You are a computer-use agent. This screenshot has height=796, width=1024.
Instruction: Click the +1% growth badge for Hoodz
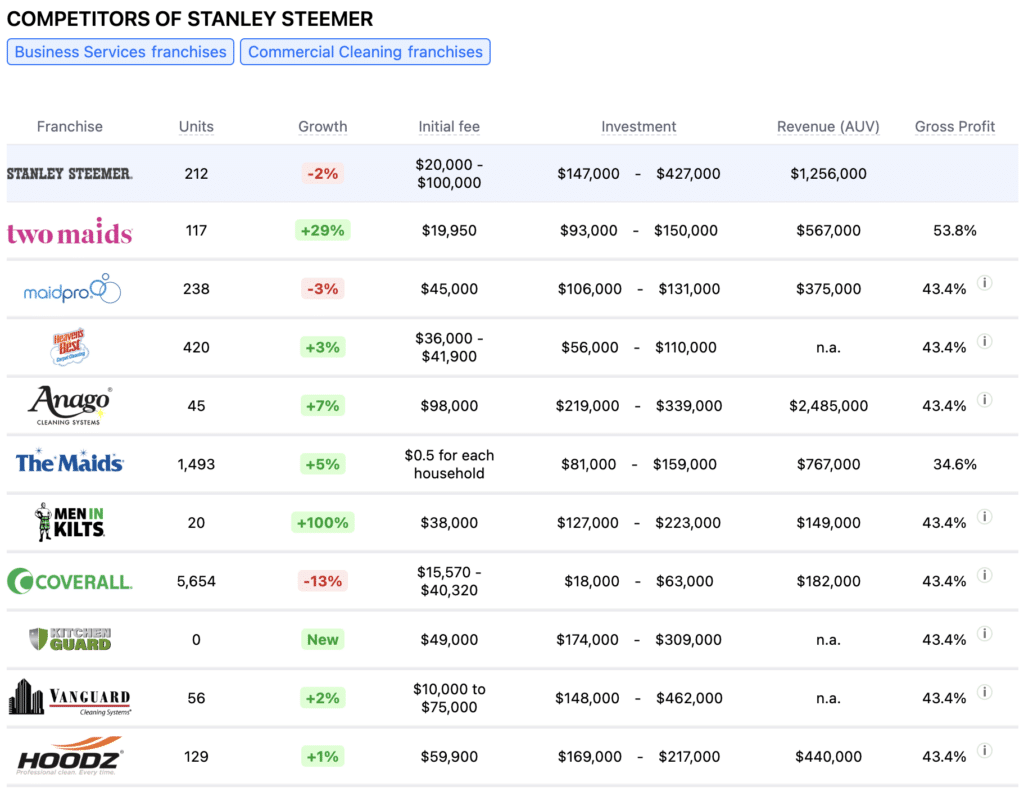coord(323,756)
